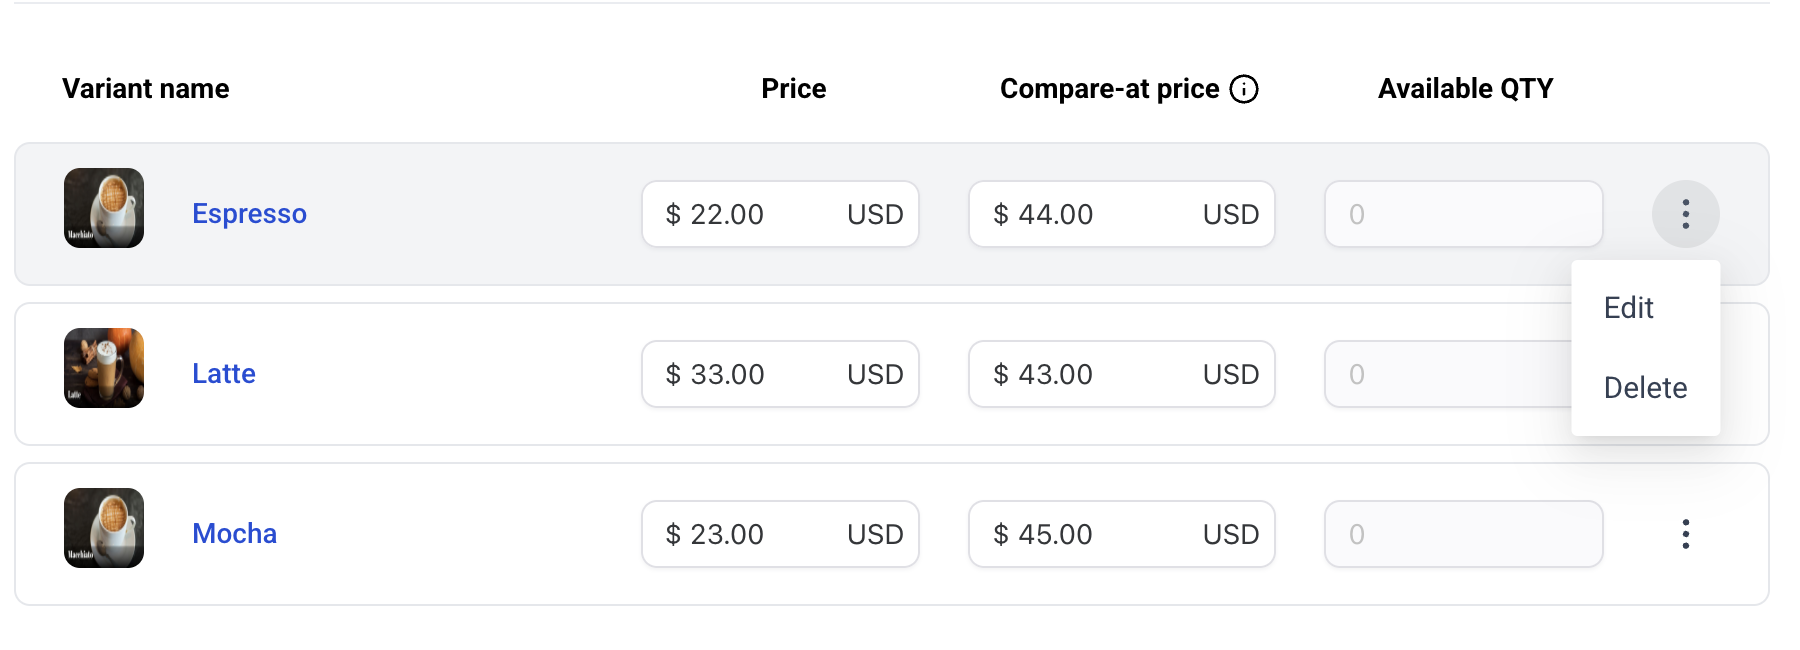Viewport: 1800px width, 650px height.
Task: Focus the Espresso available quantity field
Action: pos(1463,214)
